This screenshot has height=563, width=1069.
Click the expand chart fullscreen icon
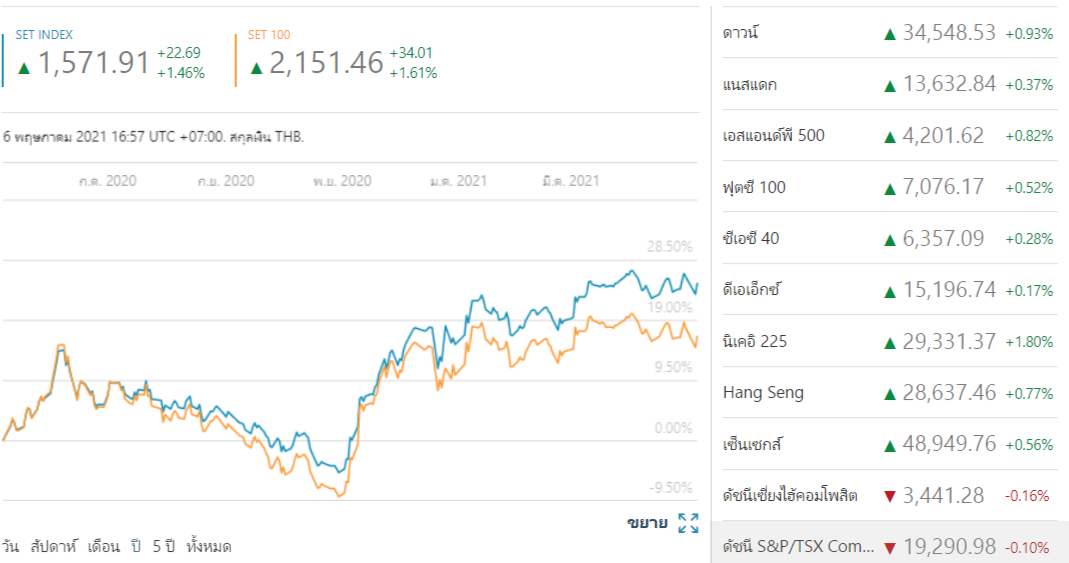coord(688,522)
